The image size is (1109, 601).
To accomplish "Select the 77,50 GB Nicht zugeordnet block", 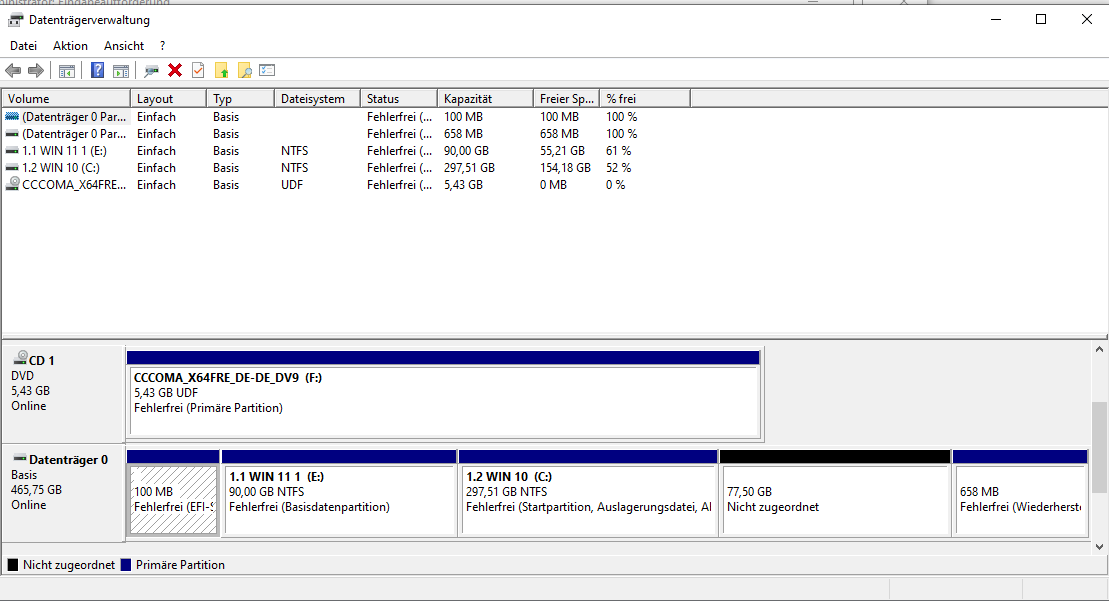I will (x=835, y=493).
